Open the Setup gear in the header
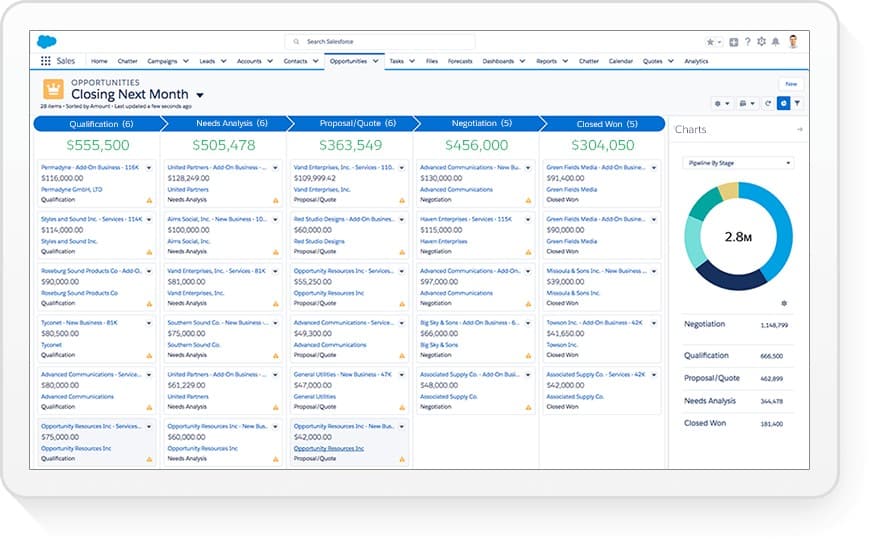Viewport: 876px width, 547px height. (x=761, y=42)
